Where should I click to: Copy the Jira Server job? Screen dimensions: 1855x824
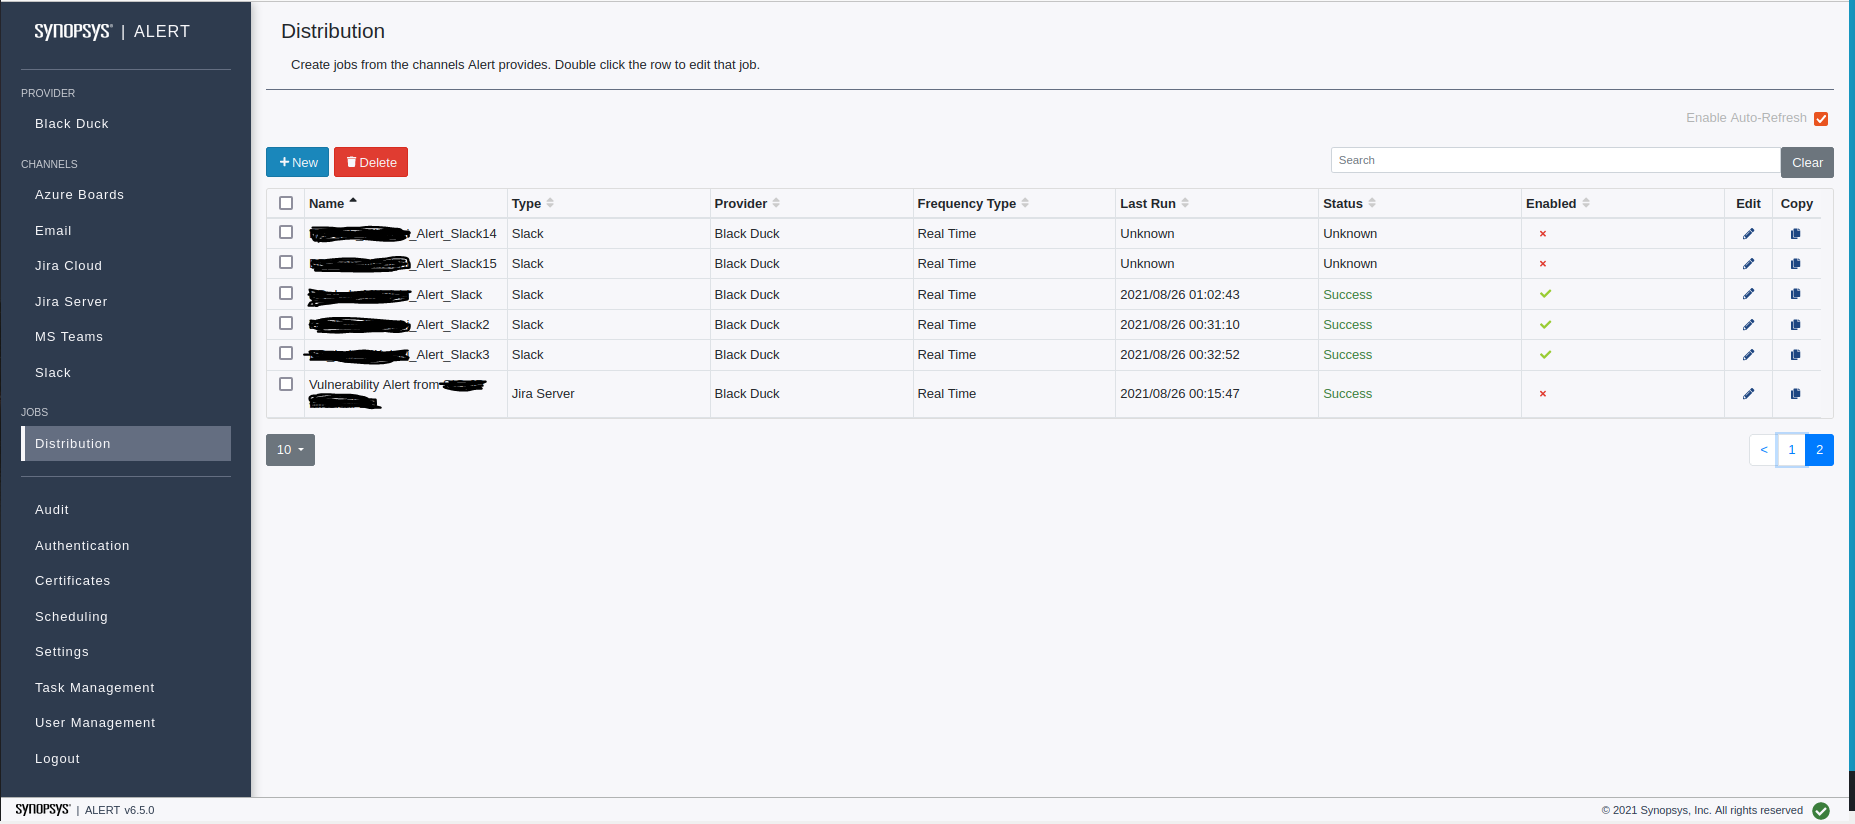[1796, 394]
